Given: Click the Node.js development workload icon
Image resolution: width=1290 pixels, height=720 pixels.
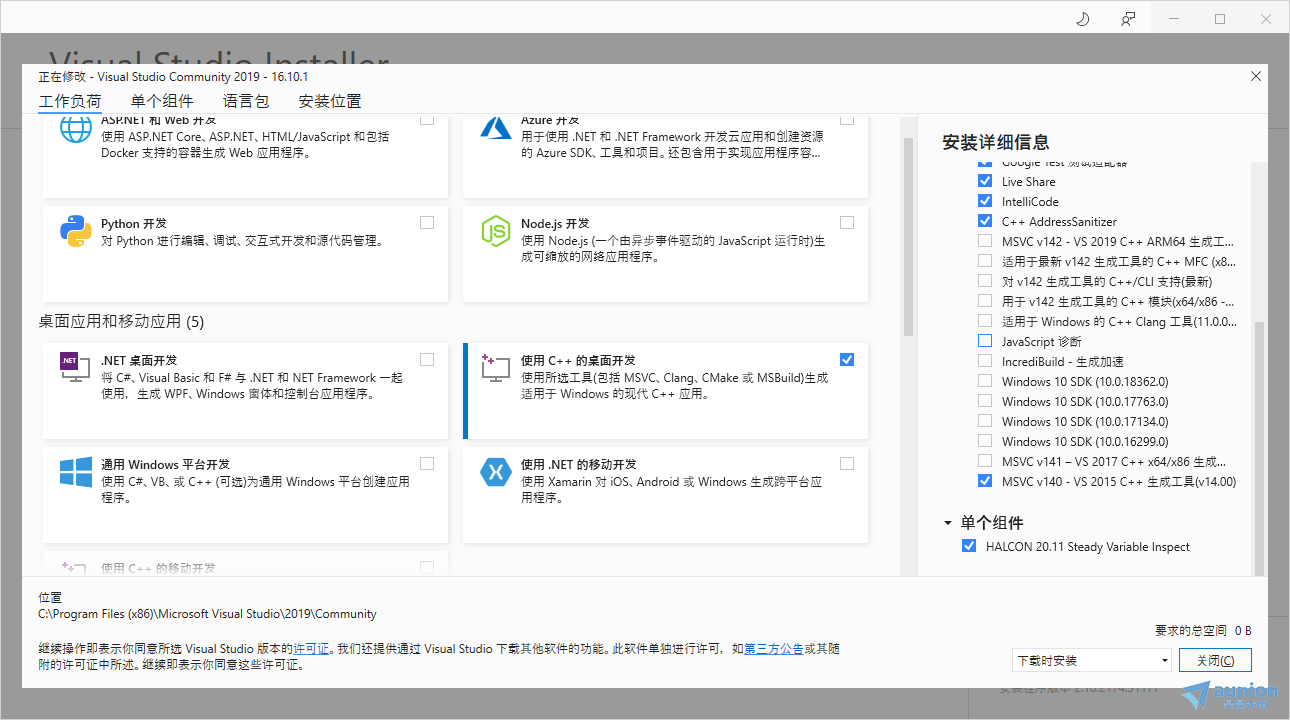Looking at the screenshot, I should [x=496, y=231].
